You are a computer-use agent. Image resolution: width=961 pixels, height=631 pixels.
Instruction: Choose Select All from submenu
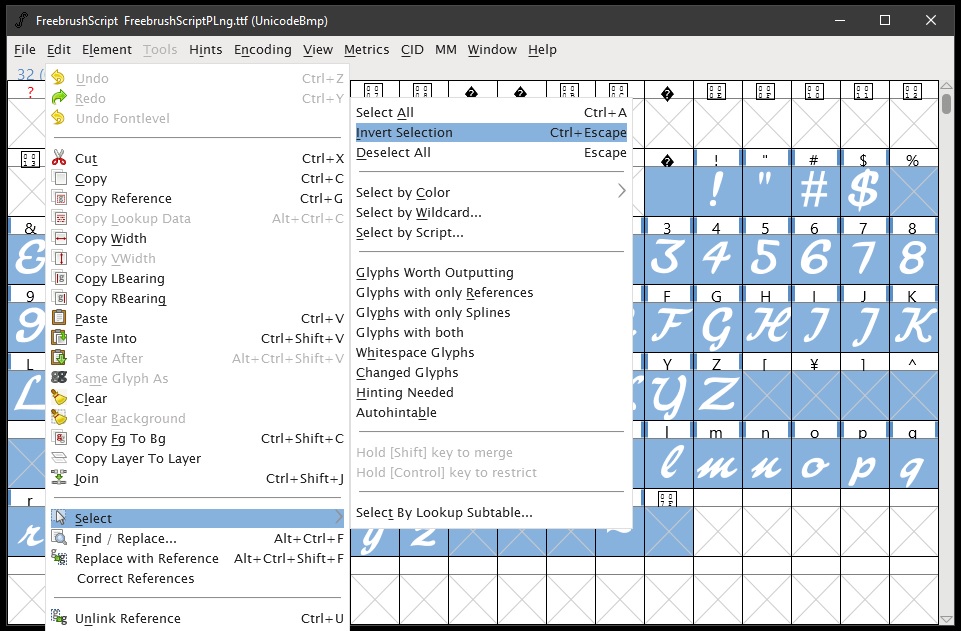click(491, 112)
